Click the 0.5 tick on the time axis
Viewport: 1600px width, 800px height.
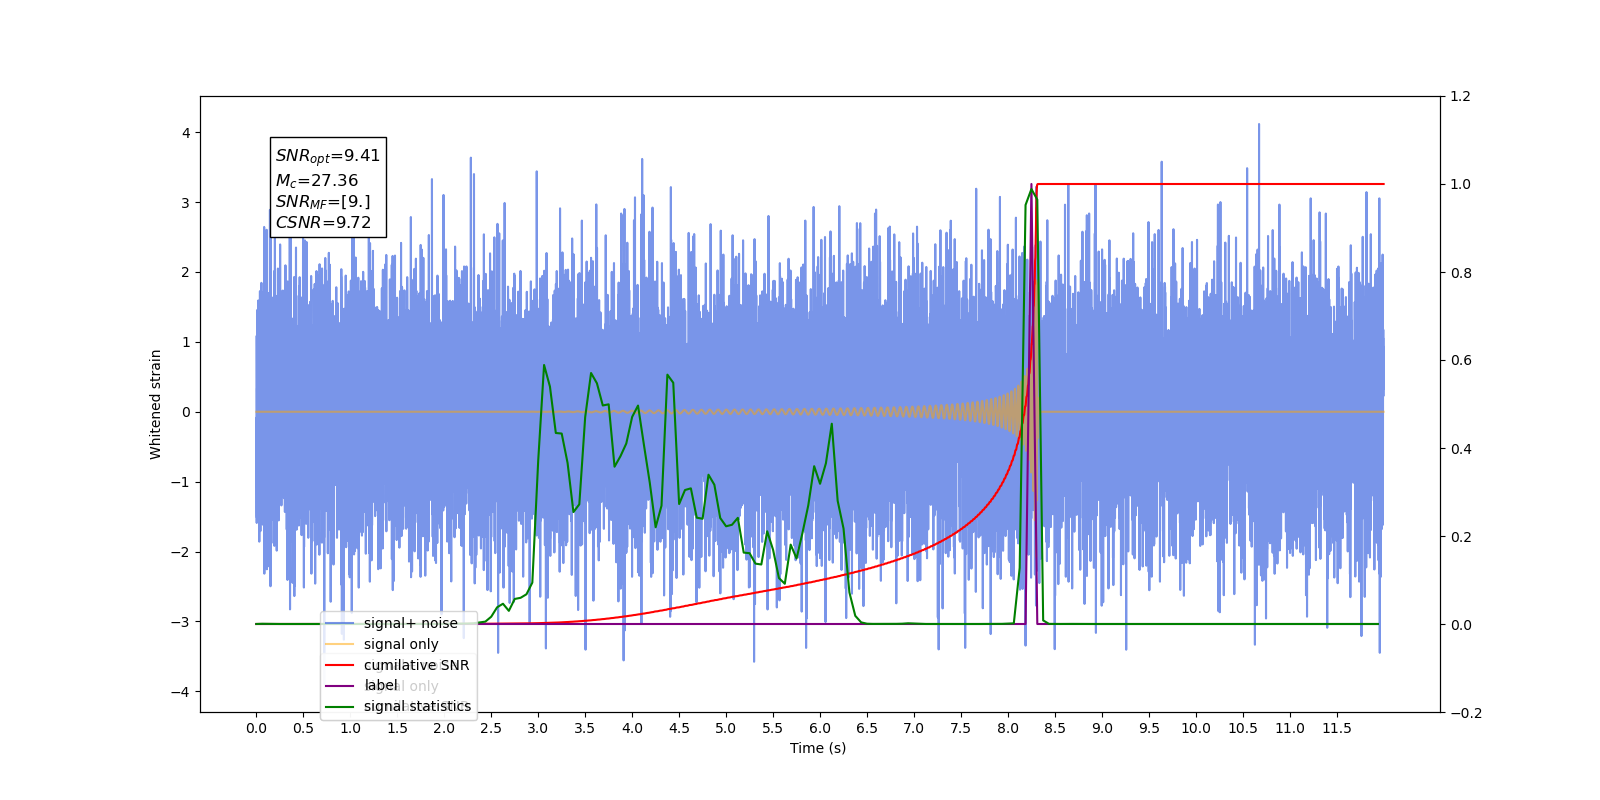(303, 728)
